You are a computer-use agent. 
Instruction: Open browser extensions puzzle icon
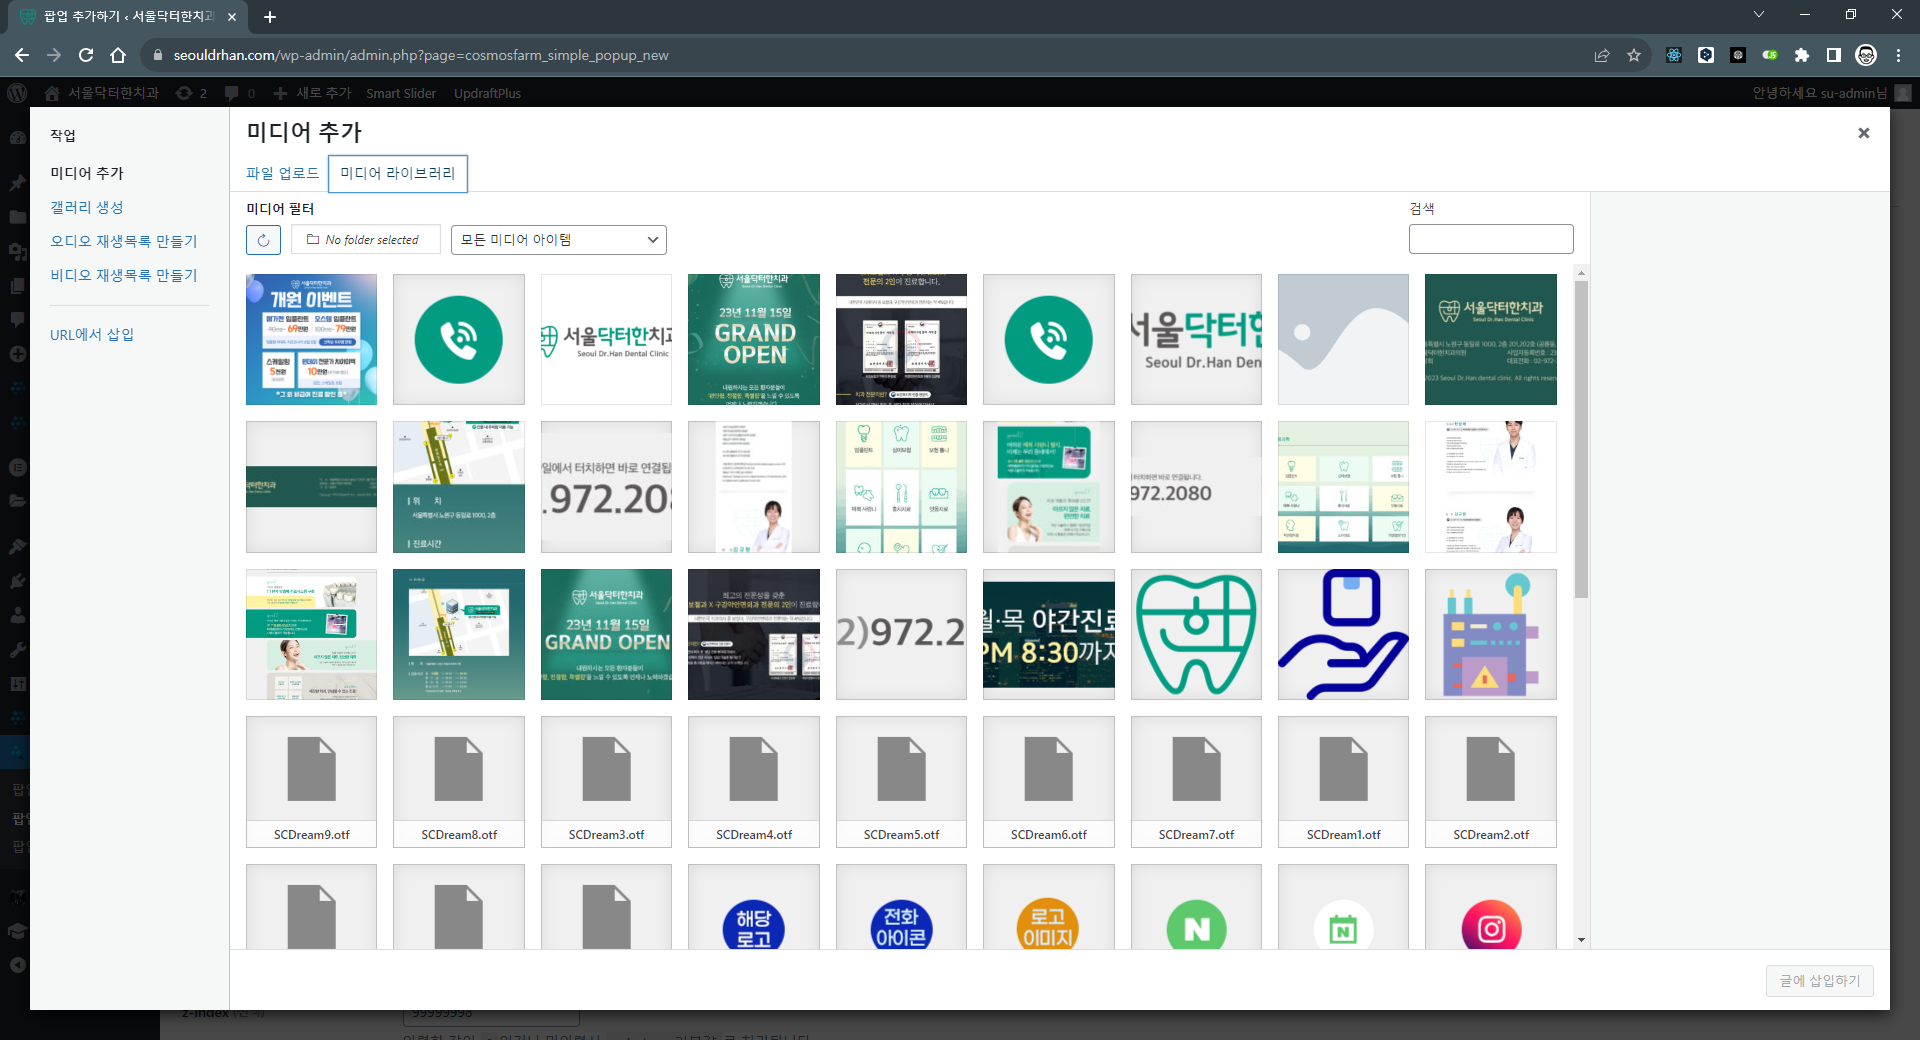[1801, 55]
